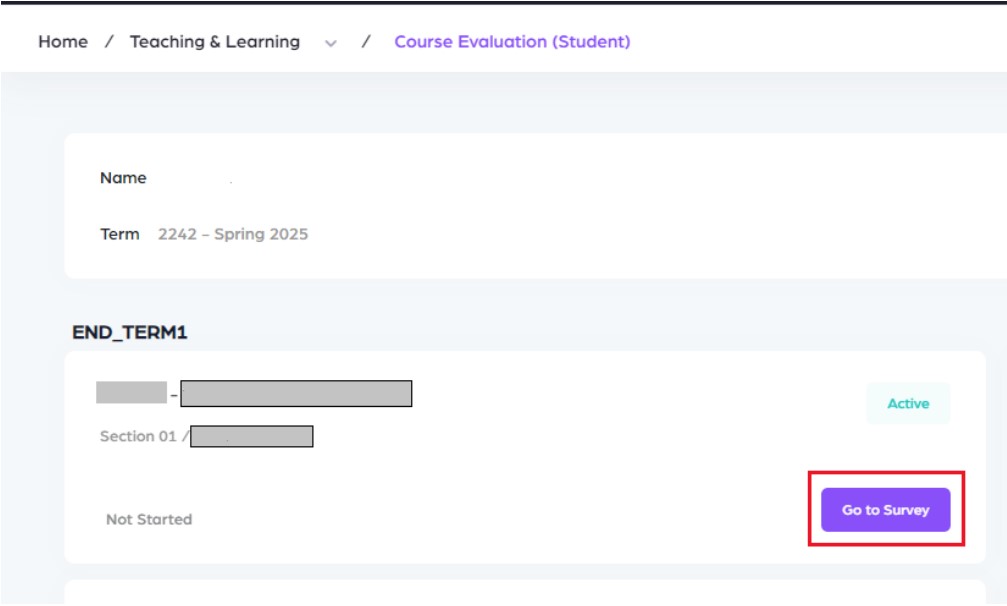
Task: Click the partially visible card at bottom
Action: (x=525, y=592)
